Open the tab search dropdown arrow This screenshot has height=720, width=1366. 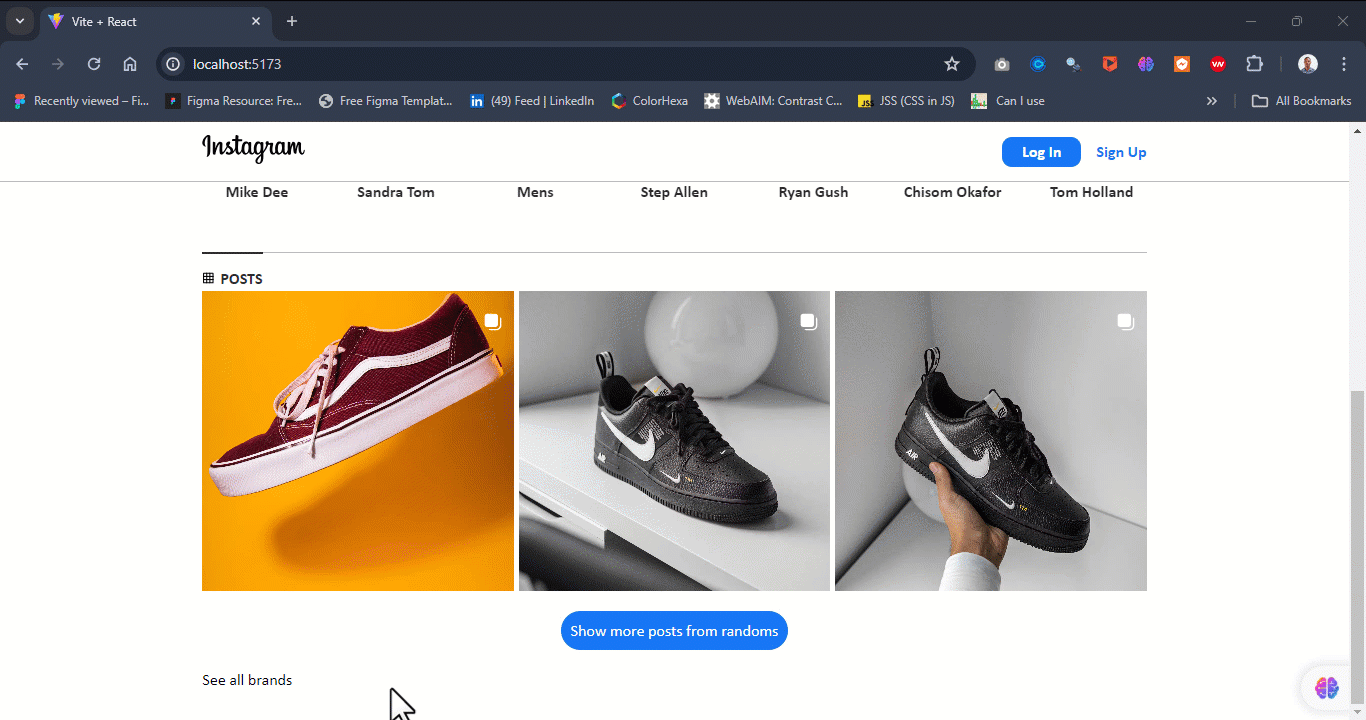(19, 21)
